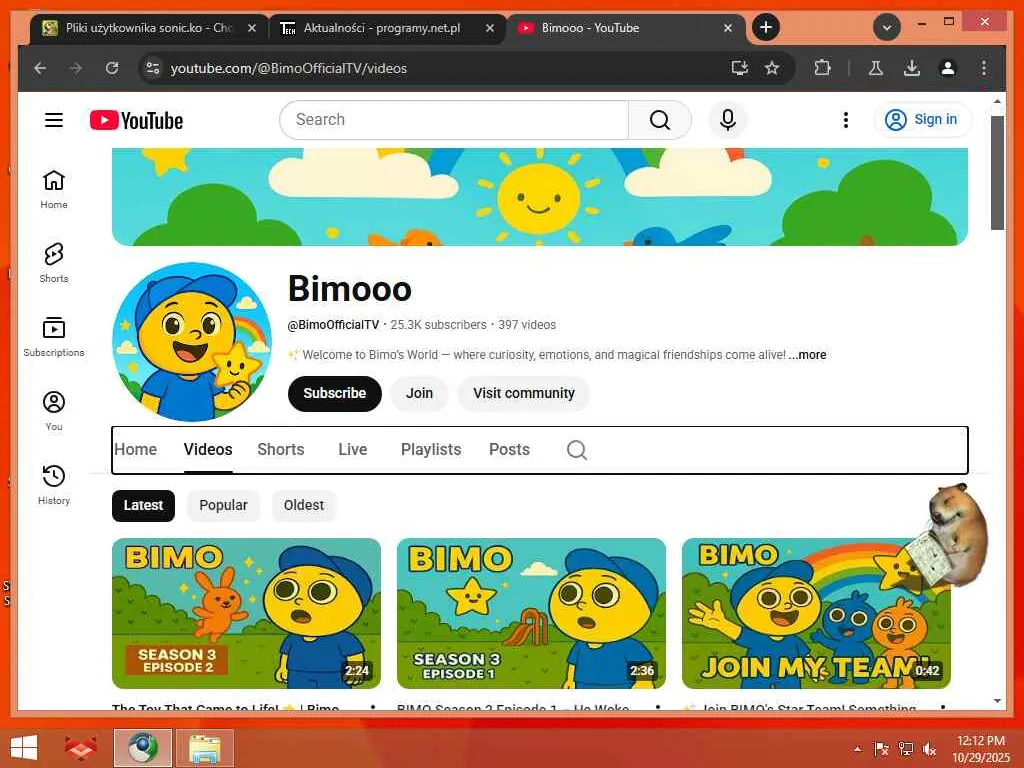
Task: Click the search magnifier button
Action: pyautogui.click(x=660, y=120)
